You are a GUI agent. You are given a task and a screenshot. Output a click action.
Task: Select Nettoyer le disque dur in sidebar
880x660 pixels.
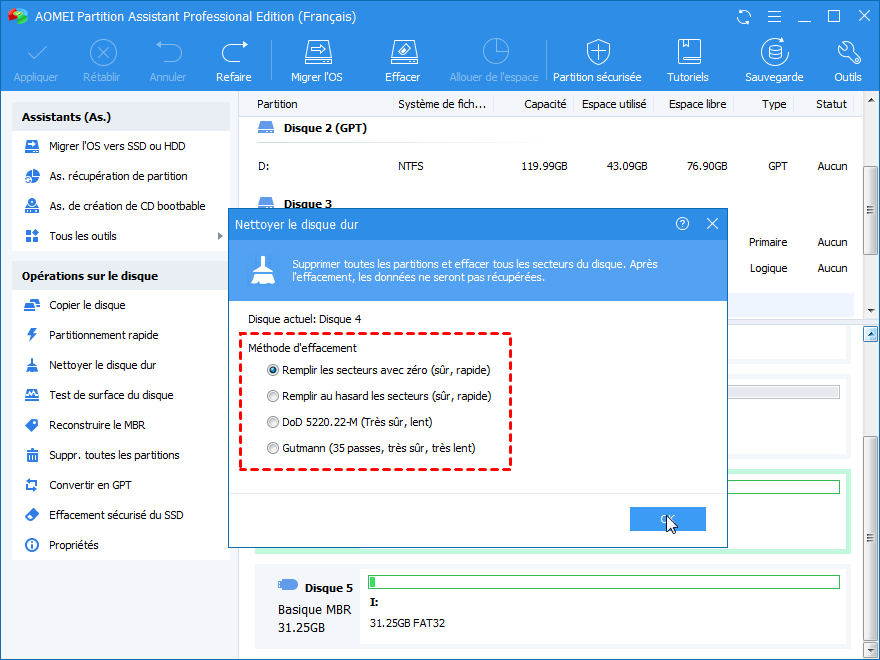pyautogui.click(x=103, y=365)
